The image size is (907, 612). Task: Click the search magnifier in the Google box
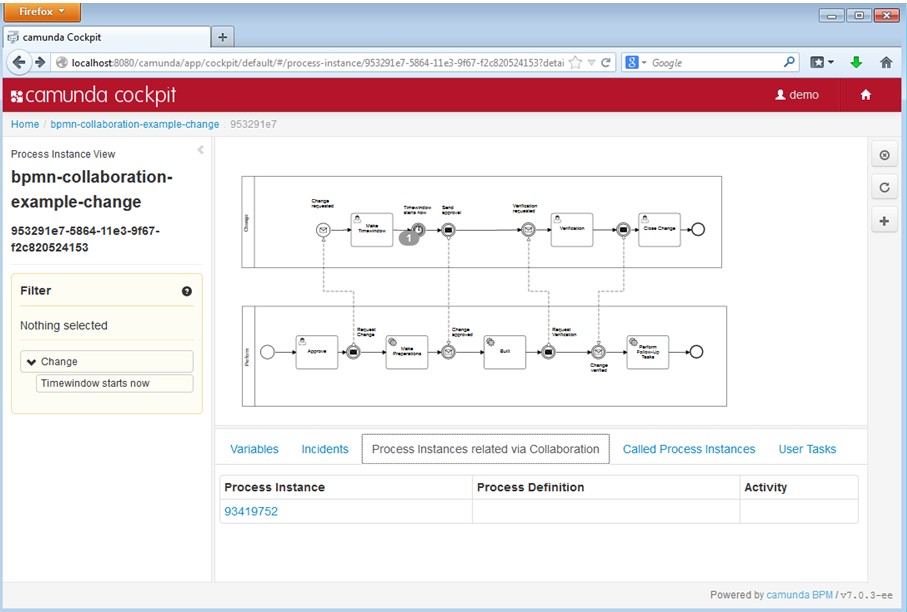(789, 62)
